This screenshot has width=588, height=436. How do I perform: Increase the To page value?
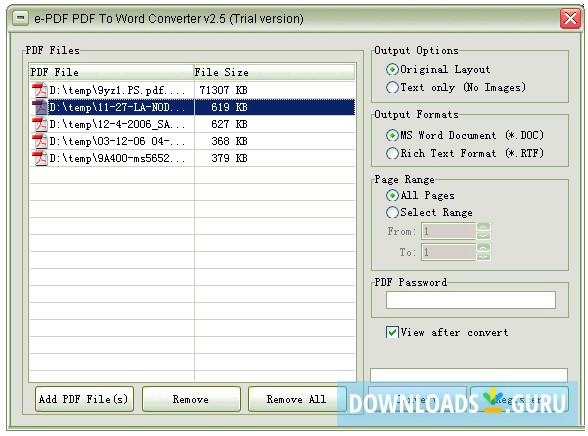483,248
